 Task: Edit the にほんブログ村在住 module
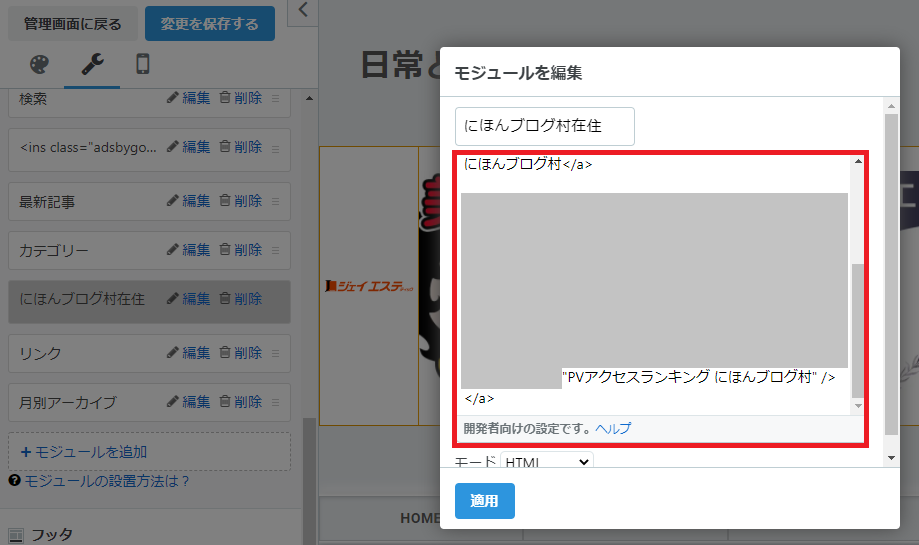click(x=188, y=299)
